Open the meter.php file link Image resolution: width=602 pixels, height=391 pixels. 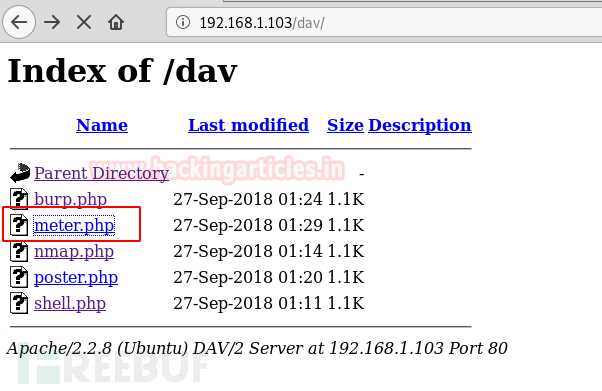coord(74,225)
